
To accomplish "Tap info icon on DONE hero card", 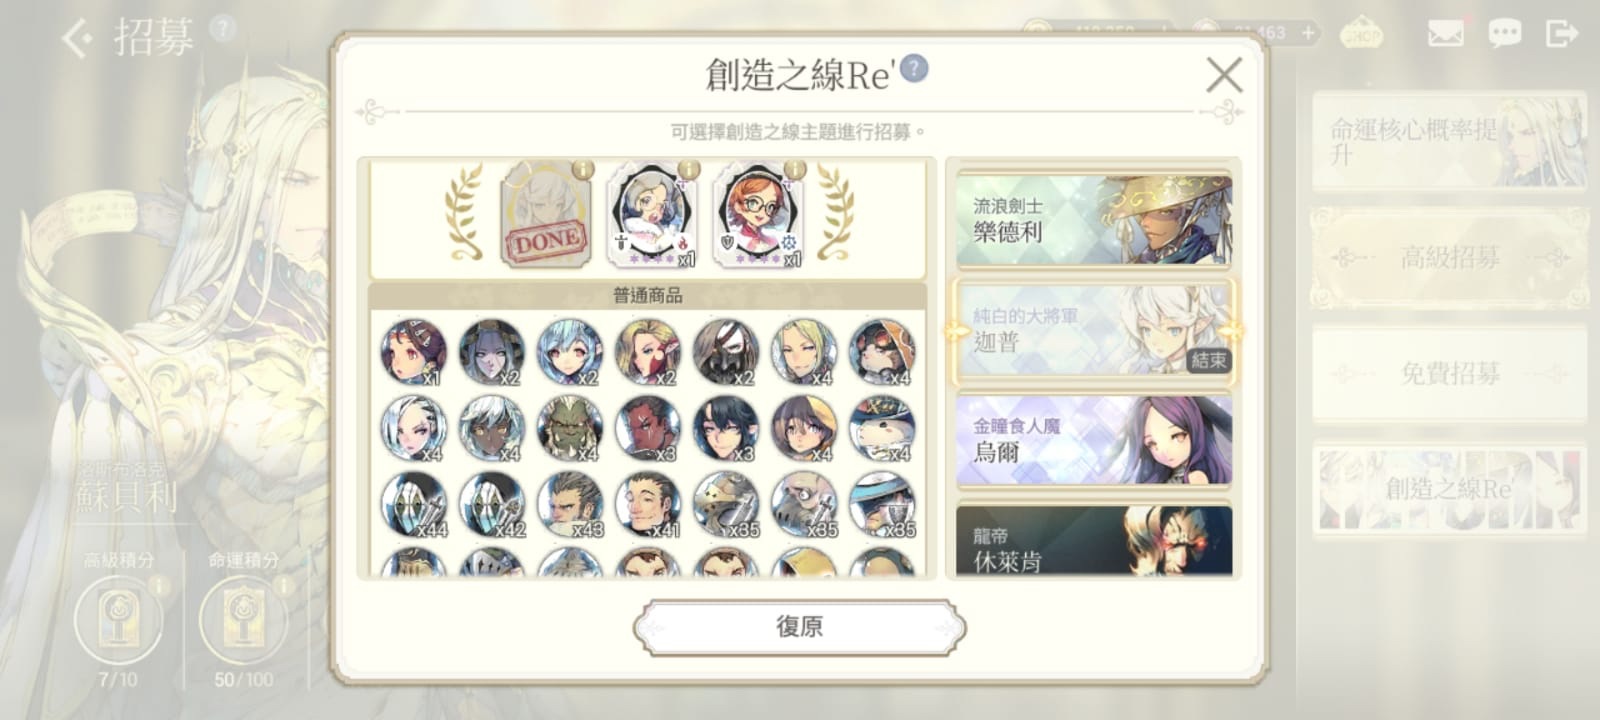I will [582, 169].
